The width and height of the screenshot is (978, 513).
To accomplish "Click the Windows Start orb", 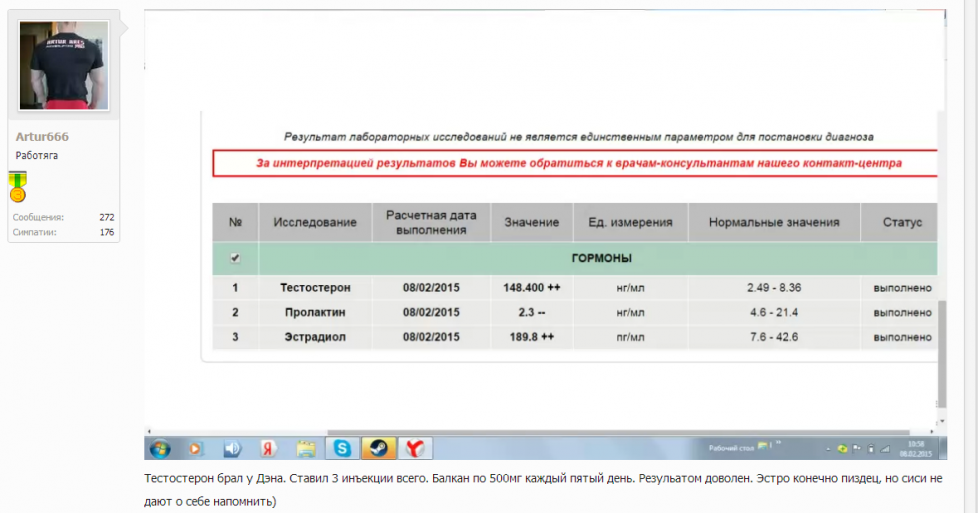I will (x=160, y=448).
